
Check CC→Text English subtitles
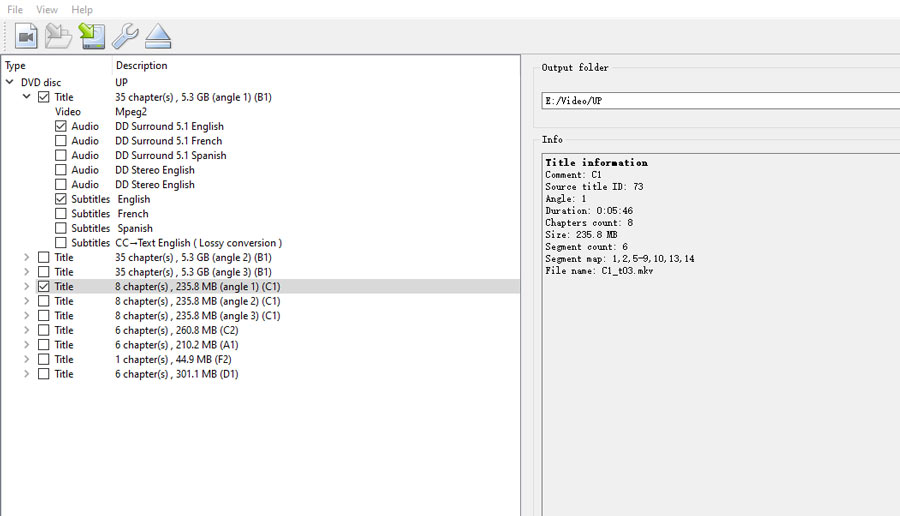coord(61,243)
